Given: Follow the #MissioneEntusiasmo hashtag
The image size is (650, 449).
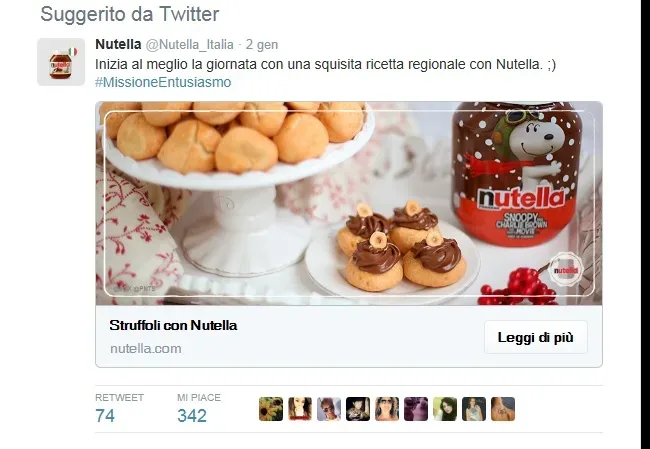Looking at the screenshot, I should coord(163,82).
